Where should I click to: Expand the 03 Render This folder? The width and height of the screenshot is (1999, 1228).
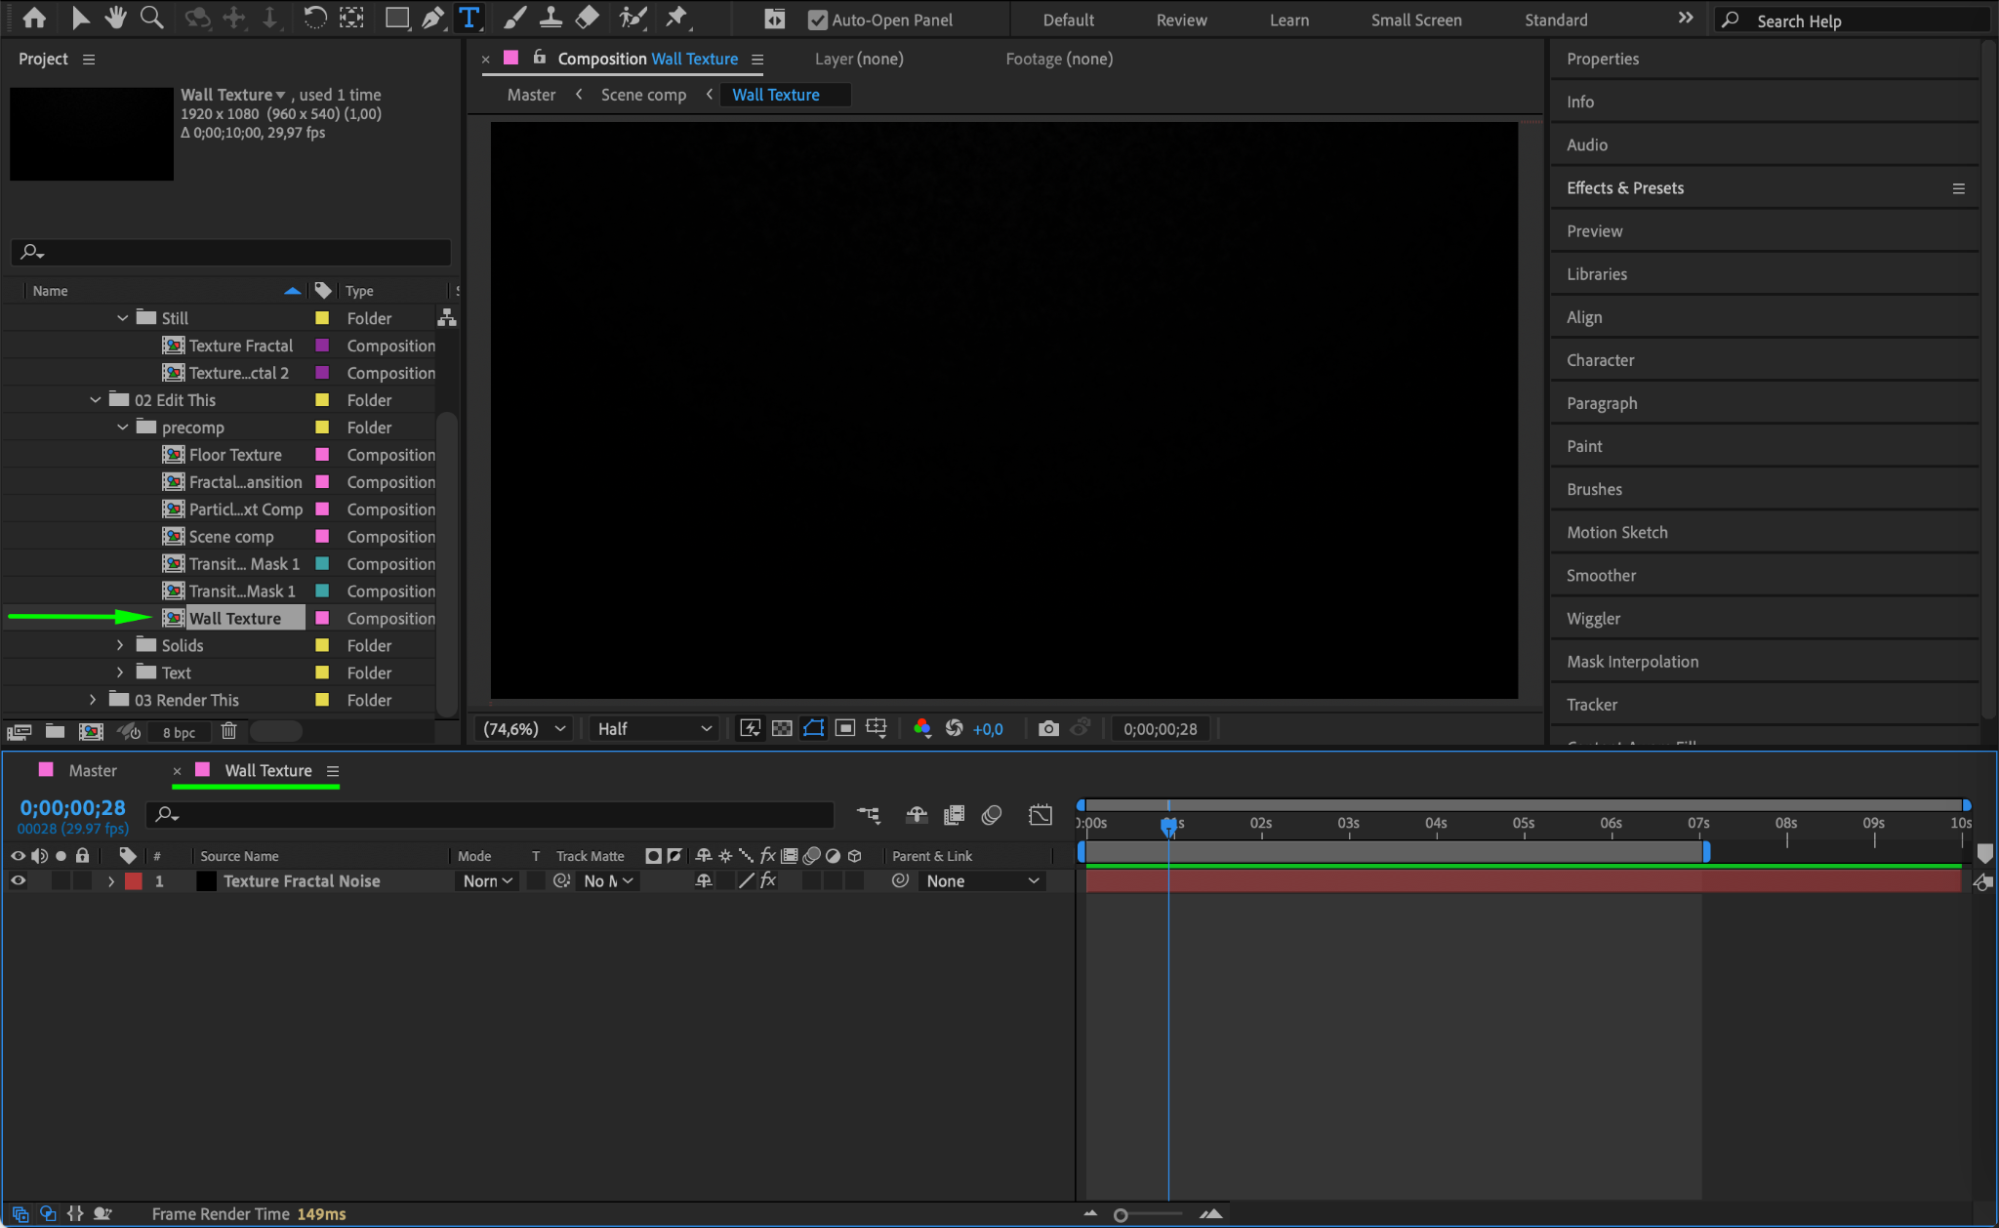tap(93, 700)
